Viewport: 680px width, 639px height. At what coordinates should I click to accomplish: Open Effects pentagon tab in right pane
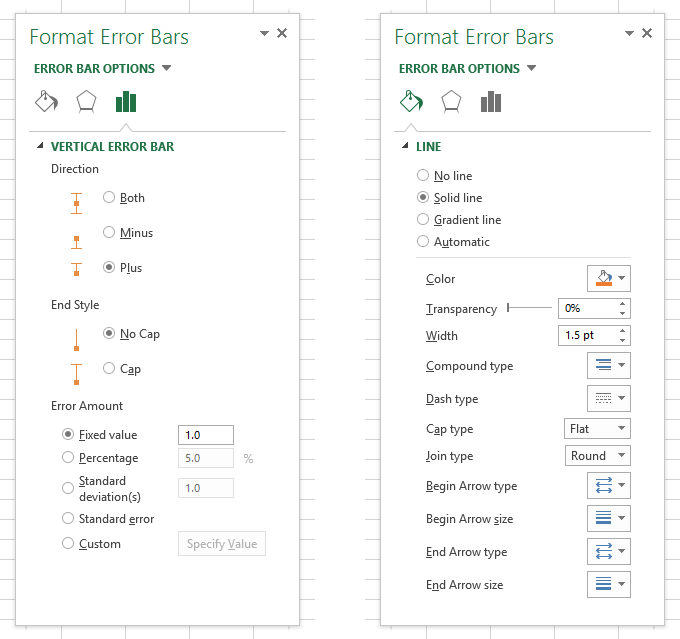pyautogui.click(x=451, y=102)
